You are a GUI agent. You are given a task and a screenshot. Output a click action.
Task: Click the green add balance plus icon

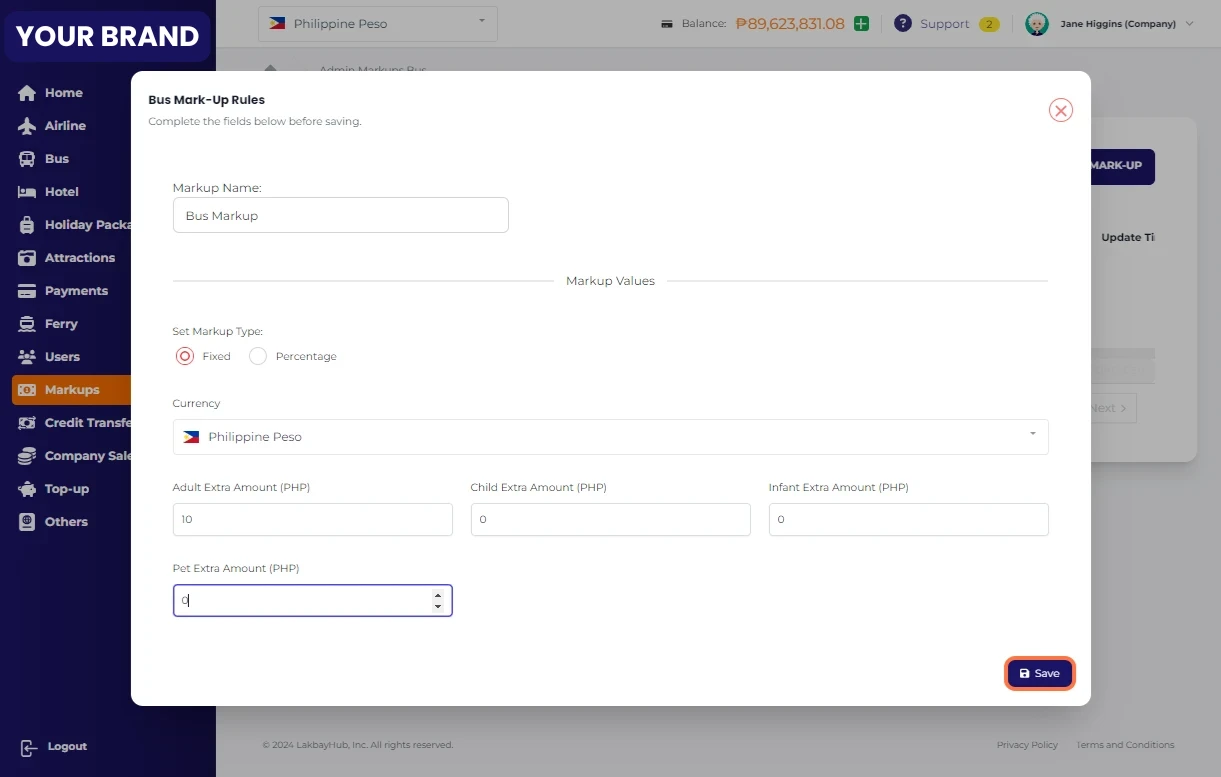click(x=861, y=24)
